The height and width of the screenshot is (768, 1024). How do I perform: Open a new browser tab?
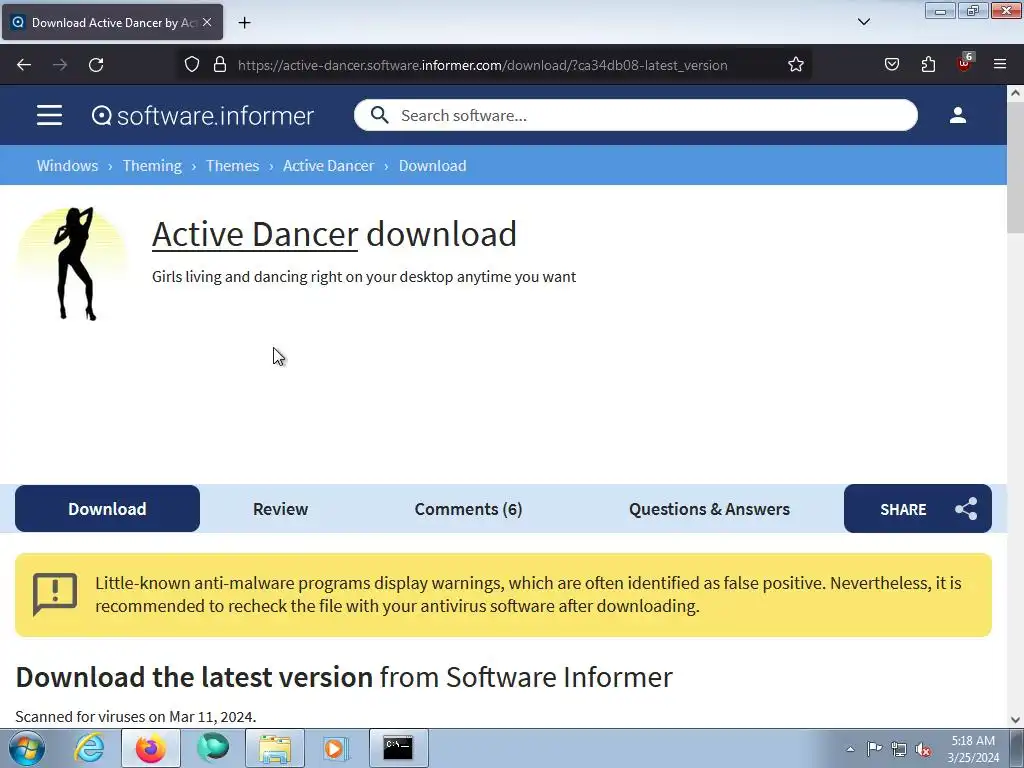(244, 23)
